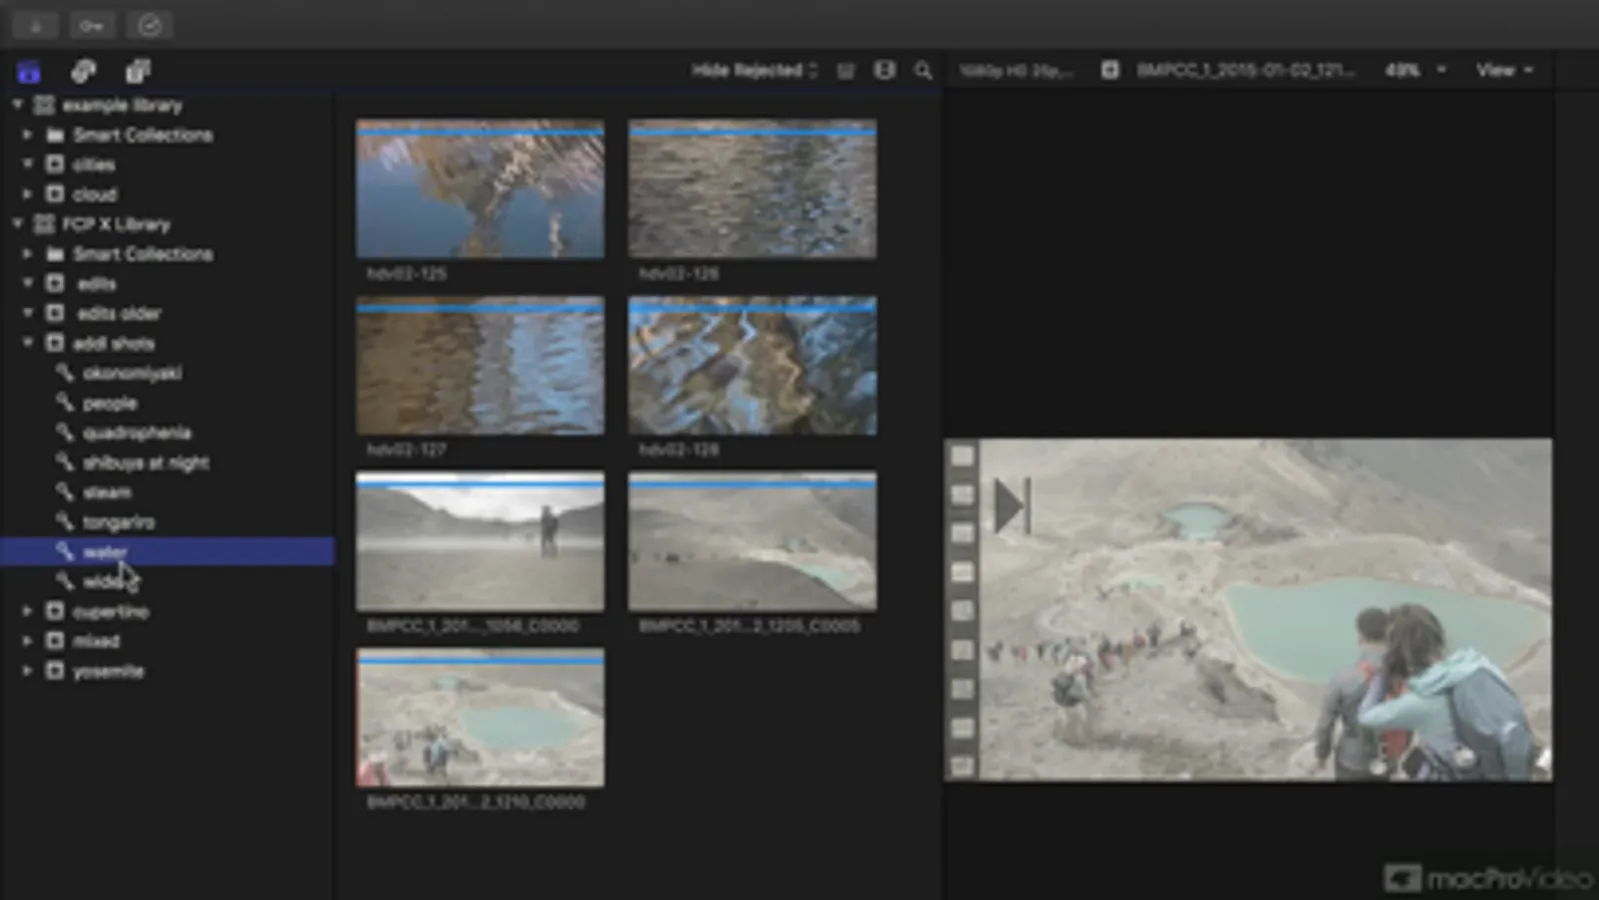The image size is (1599, 900).
Task: Select the keyword collection below water
Action: [x=167, y=581]
